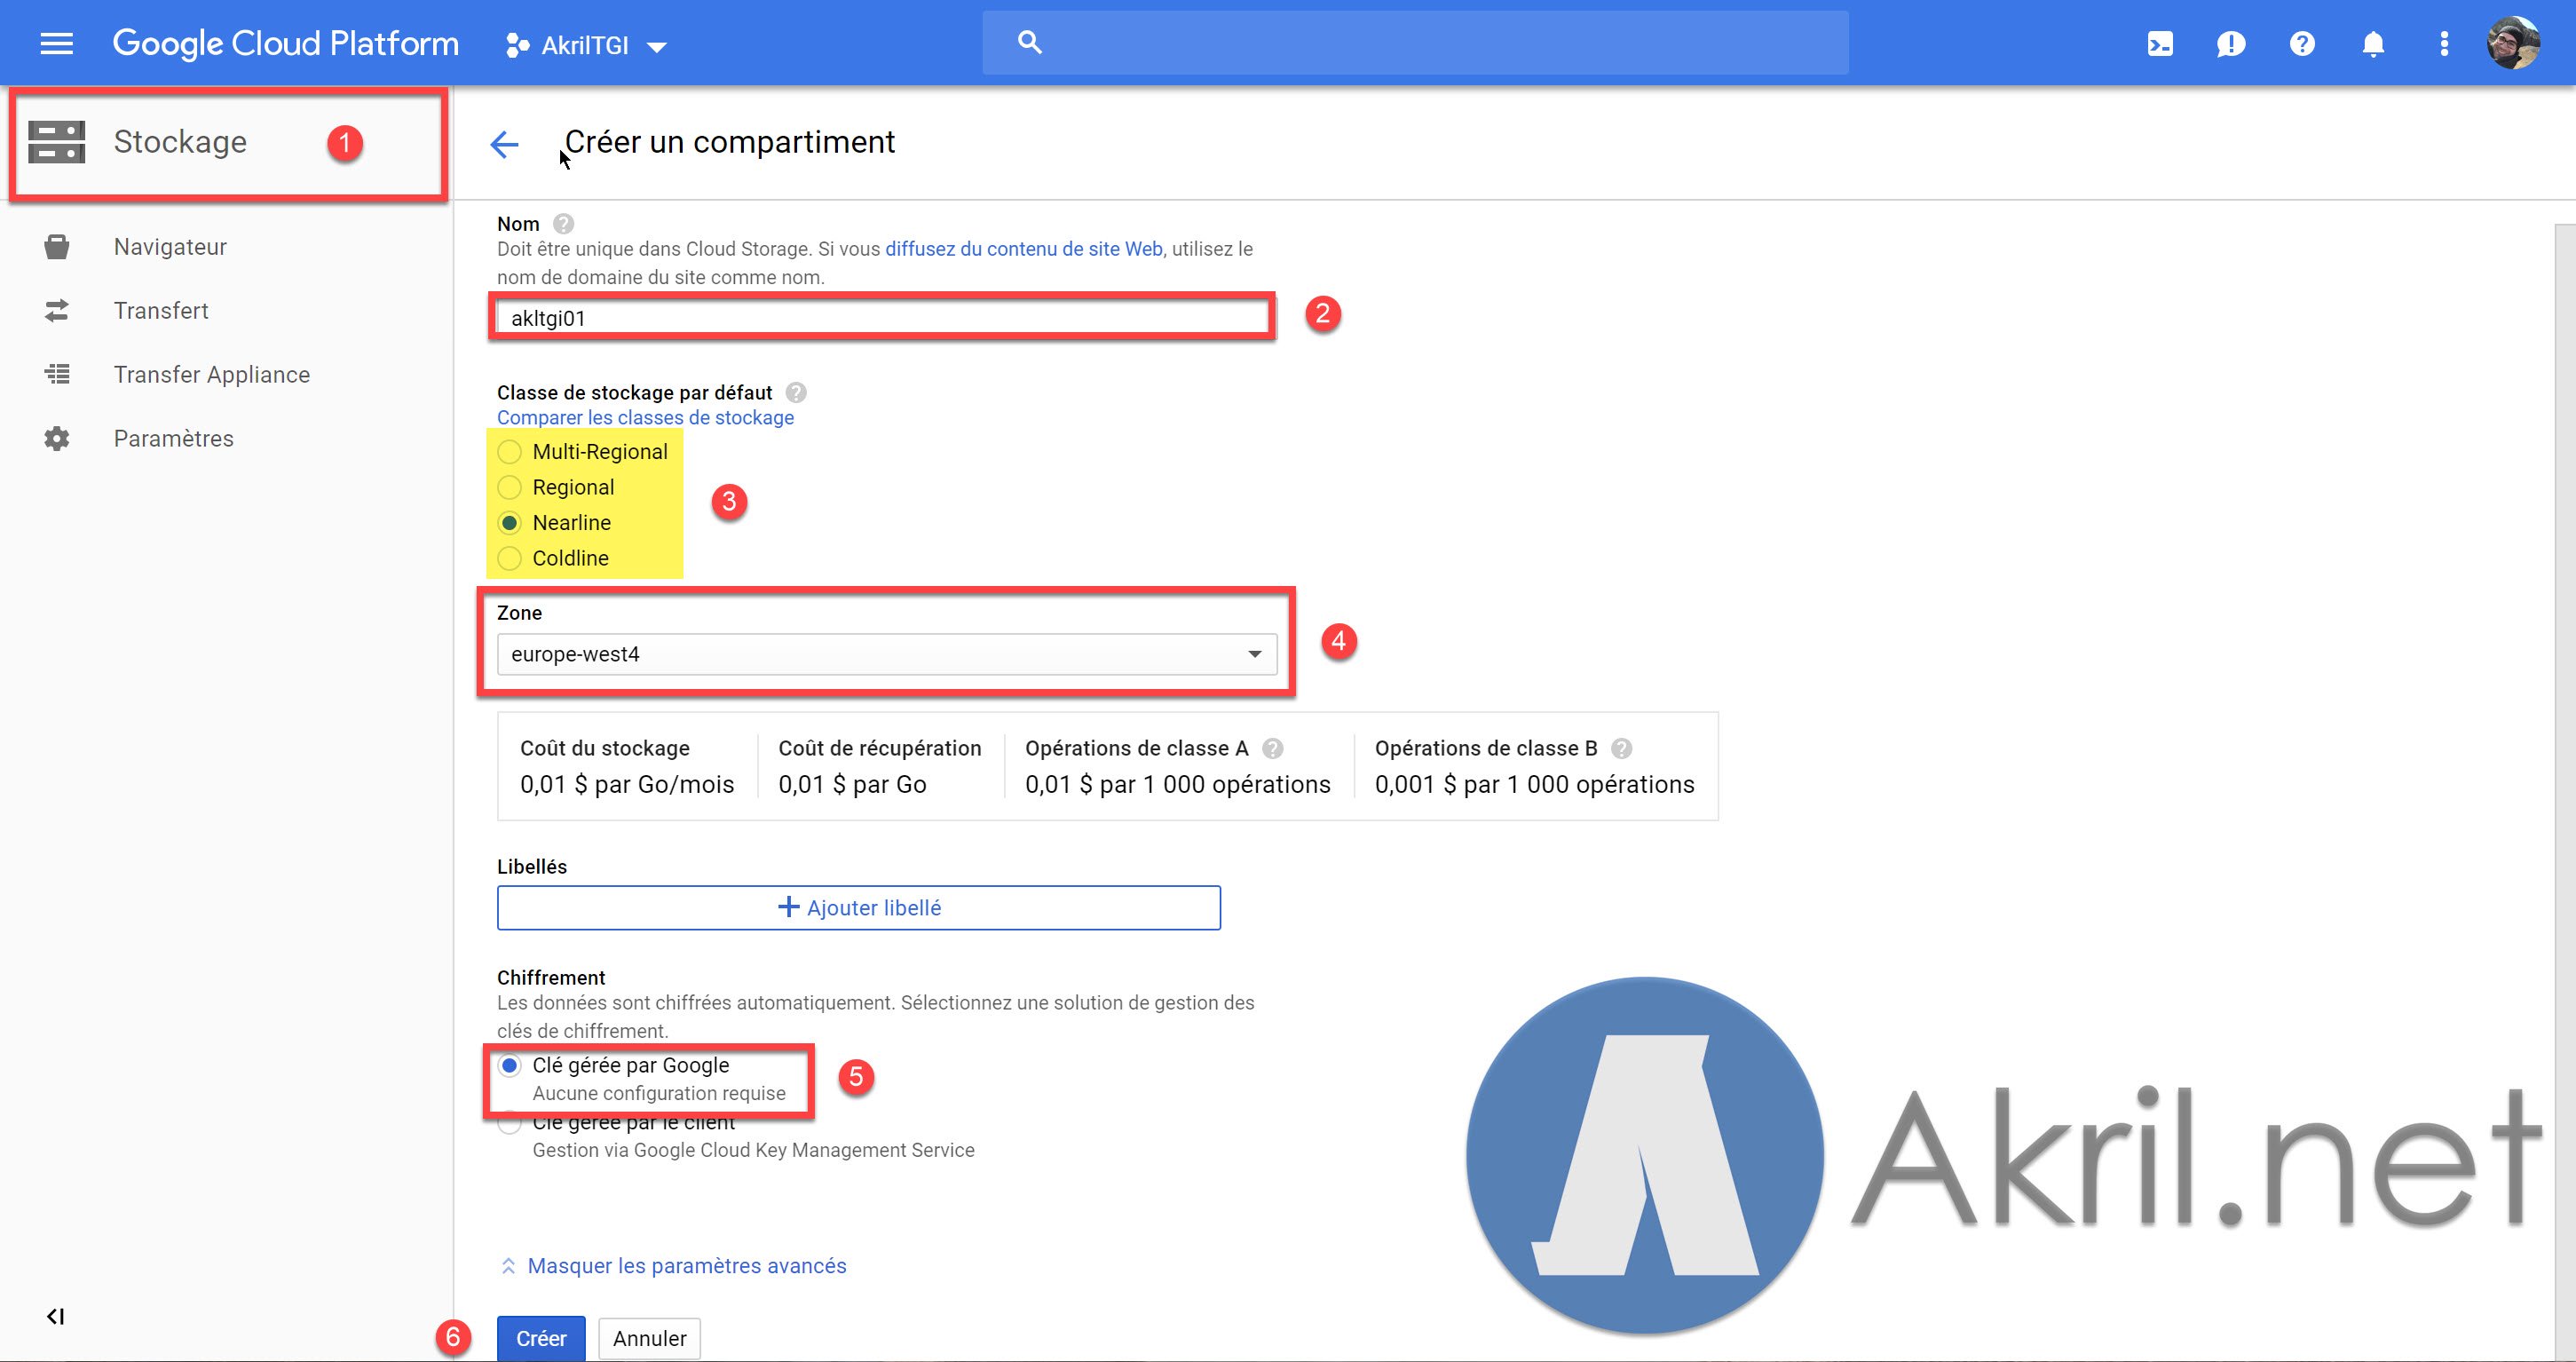Open the Navigateur sidebar item
Screen dimensions: 2576x1362
(x=170, y=247)
